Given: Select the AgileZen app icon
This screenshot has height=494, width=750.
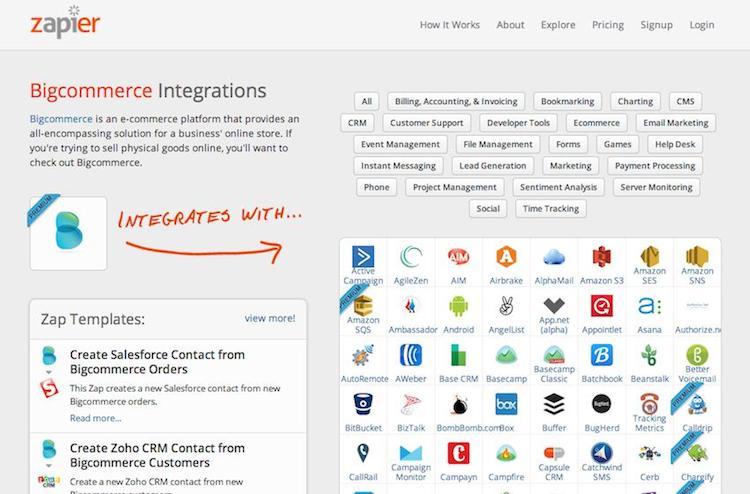Looking at the screenshot, I should coord(411,256).
